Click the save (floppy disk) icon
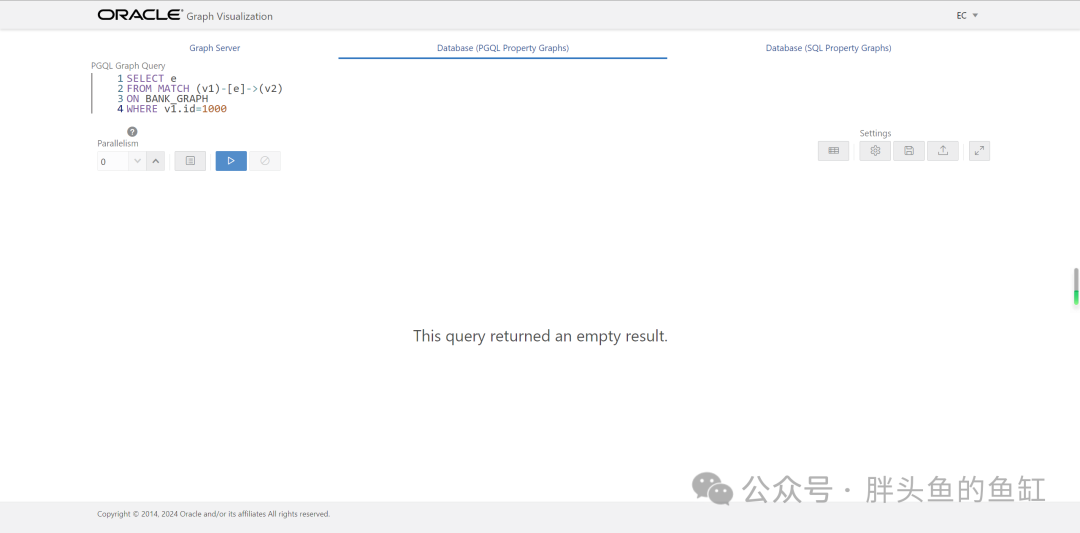 click(909, 151)
